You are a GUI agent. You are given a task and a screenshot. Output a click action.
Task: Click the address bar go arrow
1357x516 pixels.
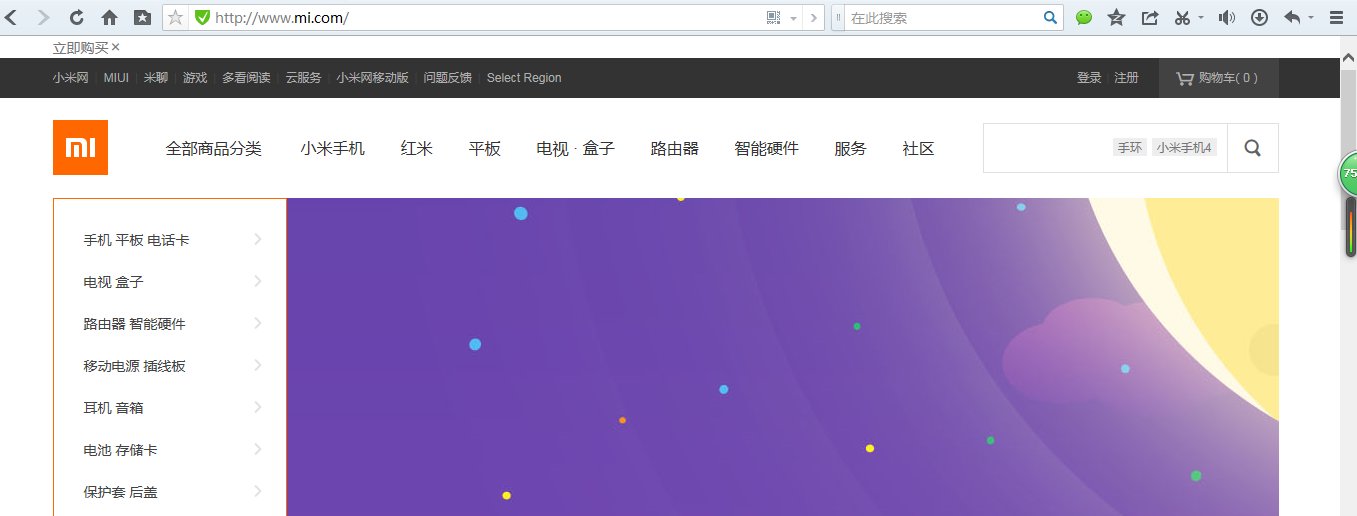click(814, 17)
